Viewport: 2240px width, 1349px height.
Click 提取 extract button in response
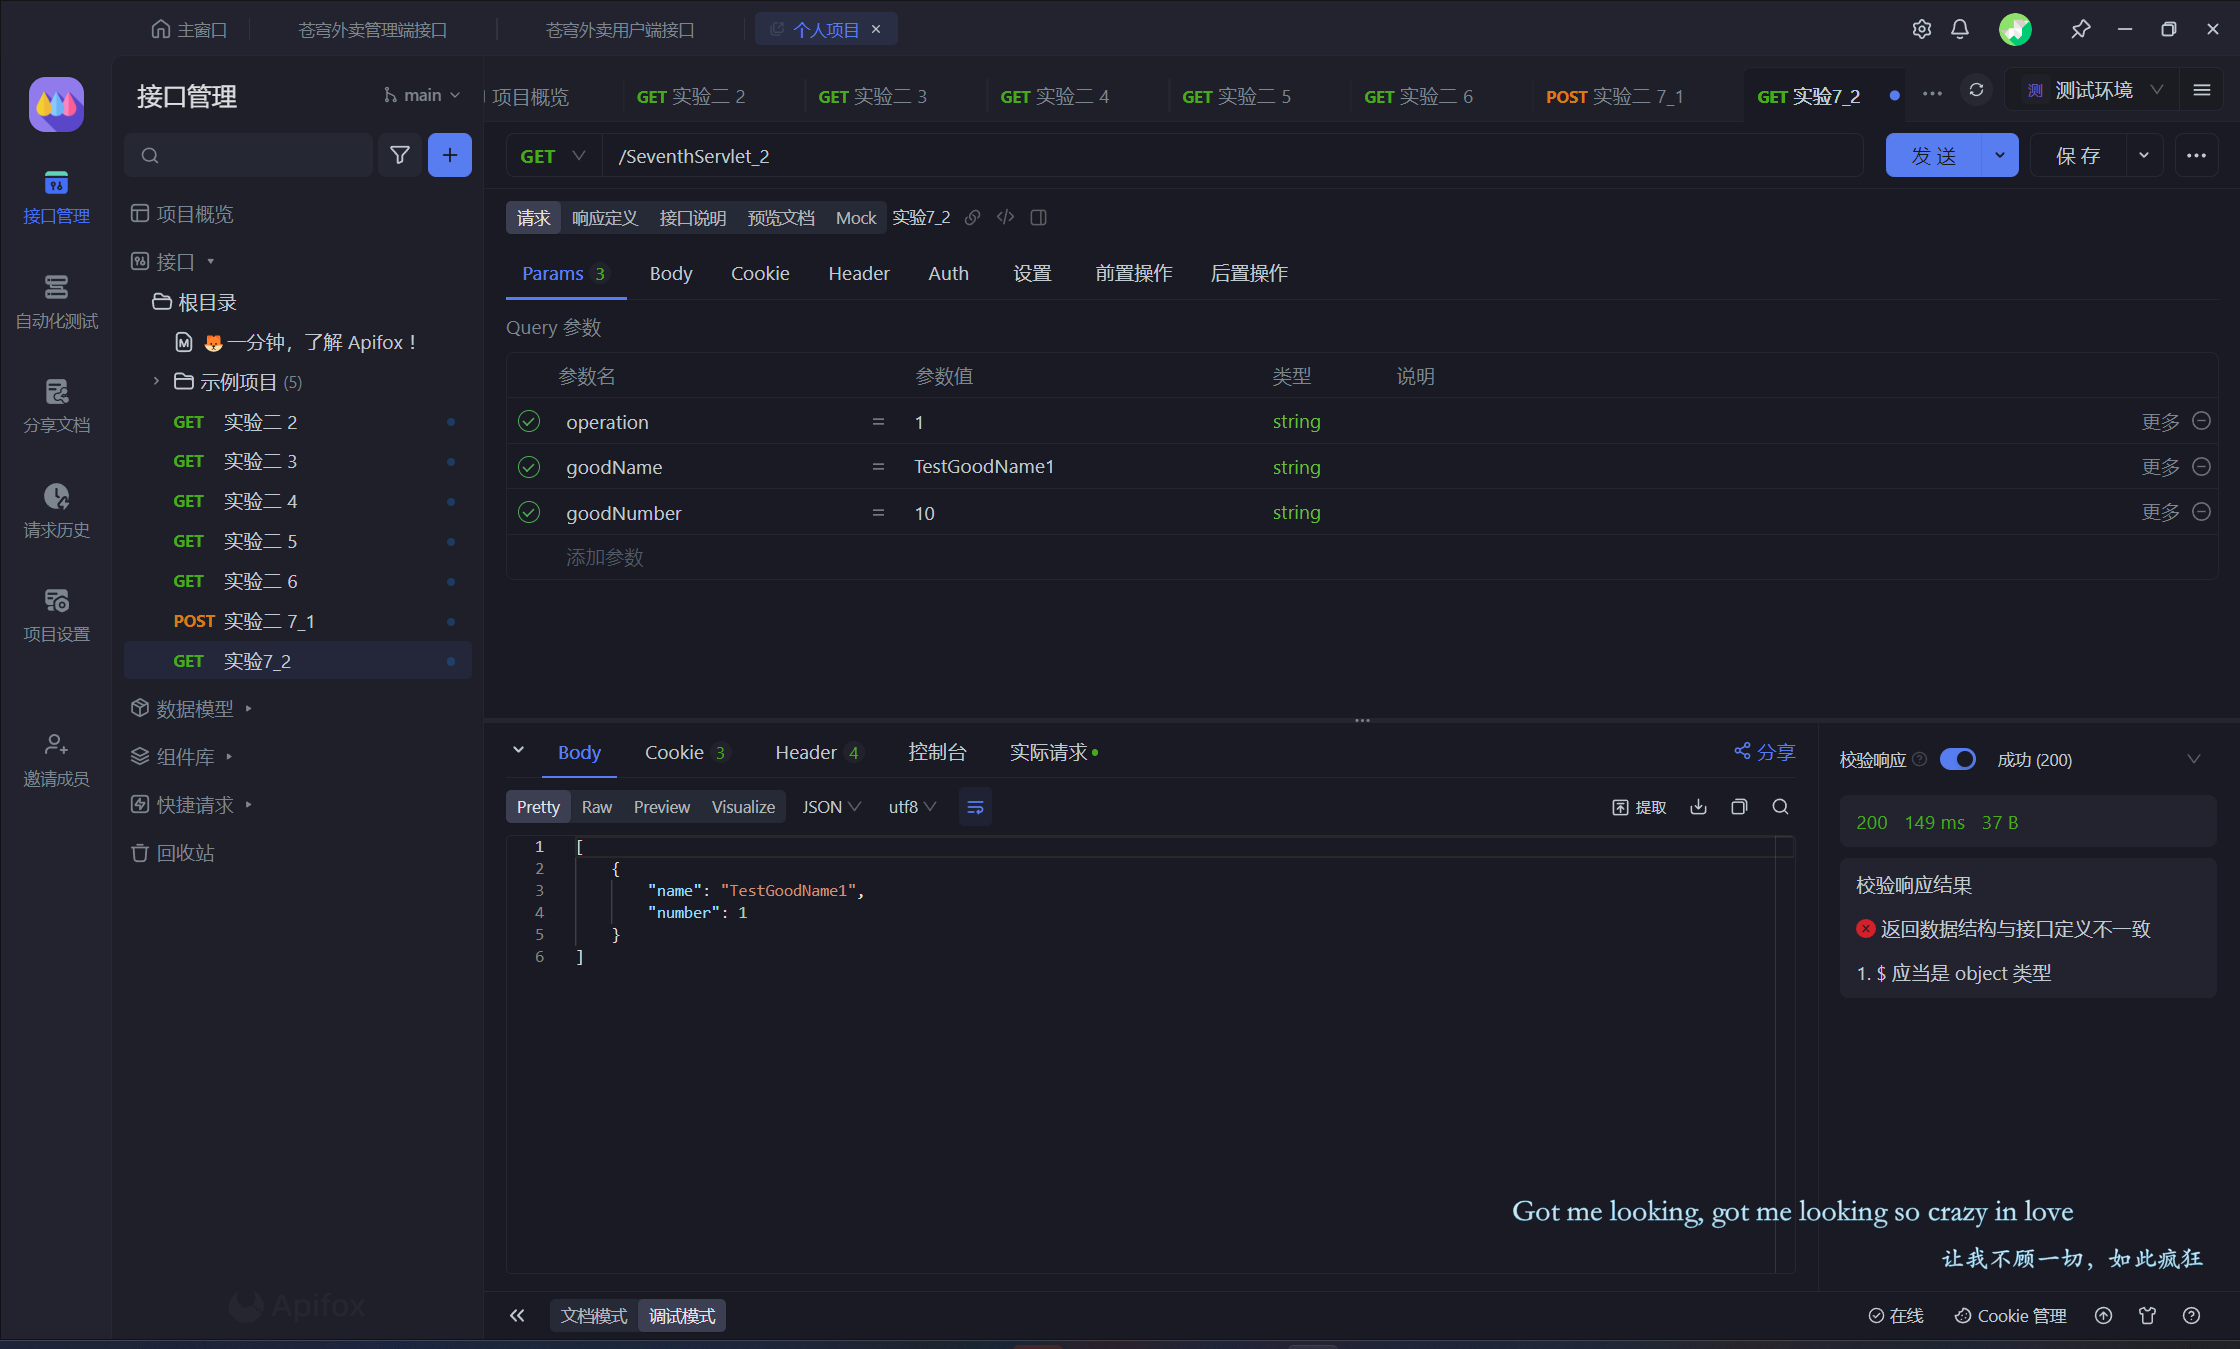click(1639, 807)
